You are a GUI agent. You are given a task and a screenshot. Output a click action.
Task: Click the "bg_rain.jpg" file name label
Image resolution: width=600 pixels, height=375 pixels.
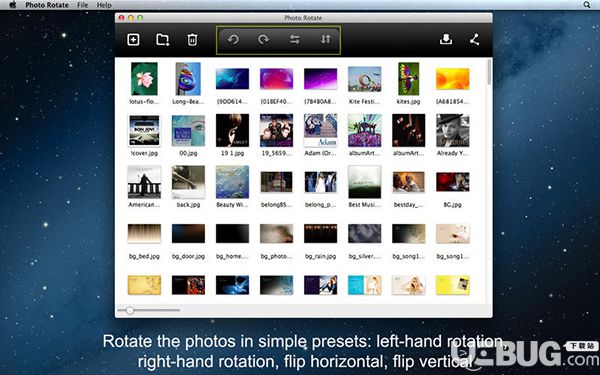(x=321, y=256)
